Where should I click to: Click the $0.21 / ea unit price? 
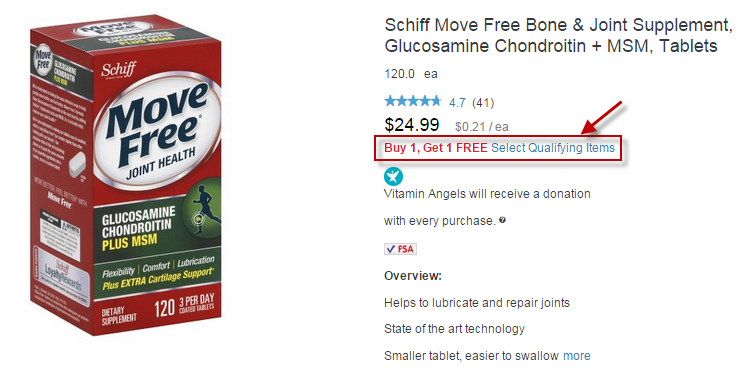point(482,127)
